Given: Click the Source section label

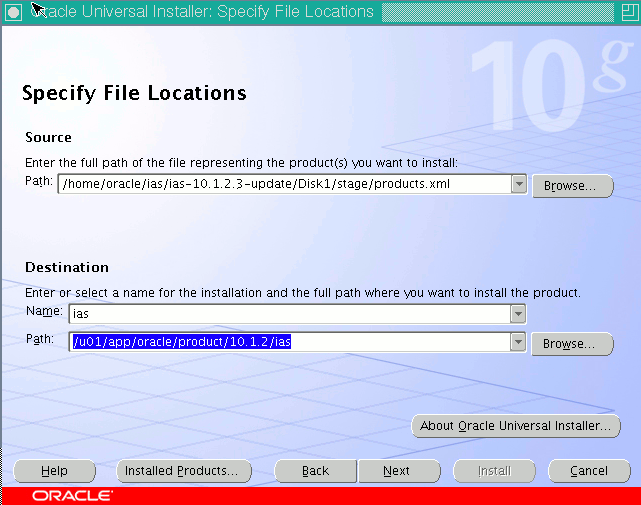Looking at the screenshot, I should [48, 137].
